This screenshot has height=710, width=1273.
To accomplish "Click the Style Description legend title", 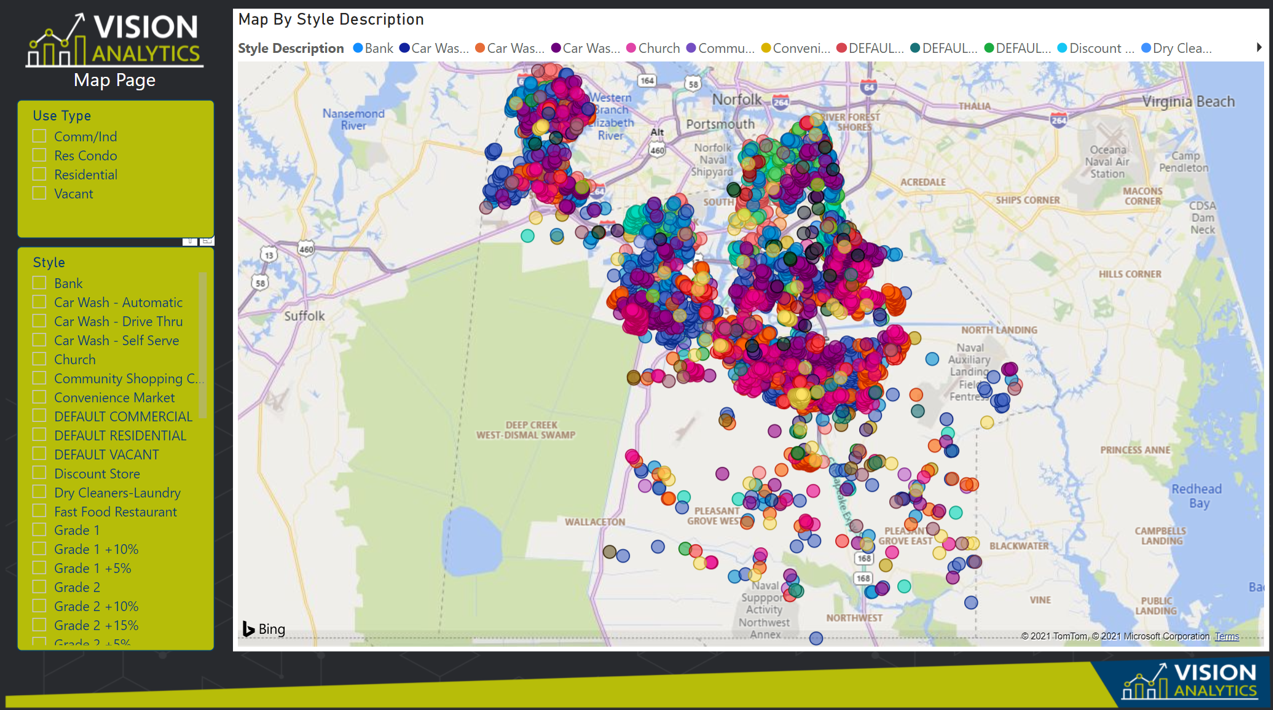I will point(291,48).
